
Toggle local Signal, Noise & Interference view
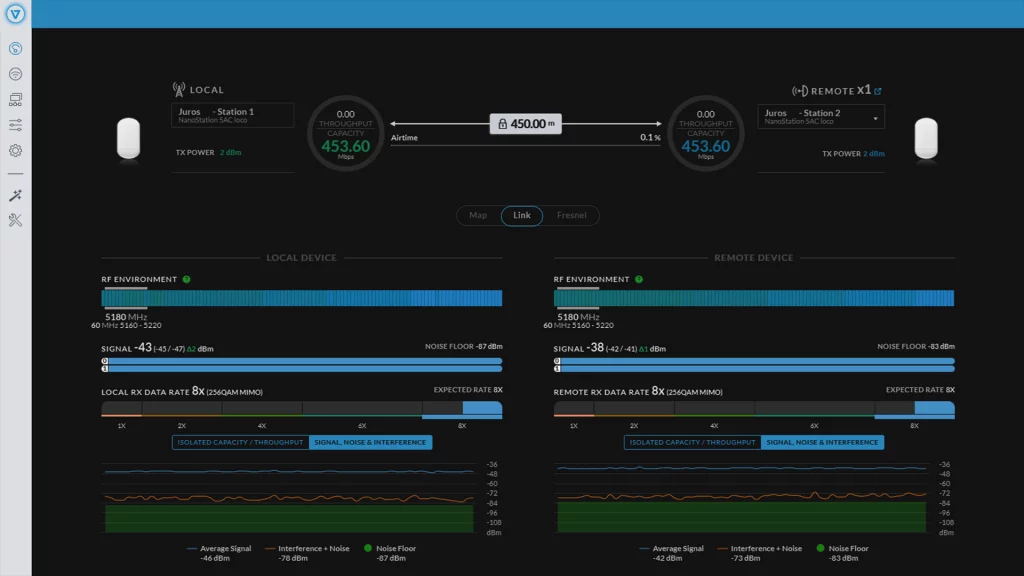coord(371,442)
